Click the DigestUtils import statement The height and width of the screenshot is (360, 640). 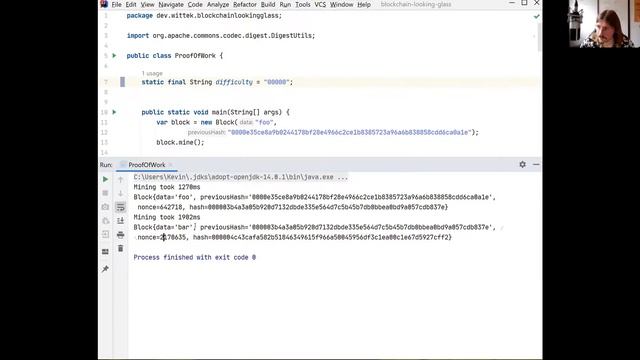click(221, 36)
